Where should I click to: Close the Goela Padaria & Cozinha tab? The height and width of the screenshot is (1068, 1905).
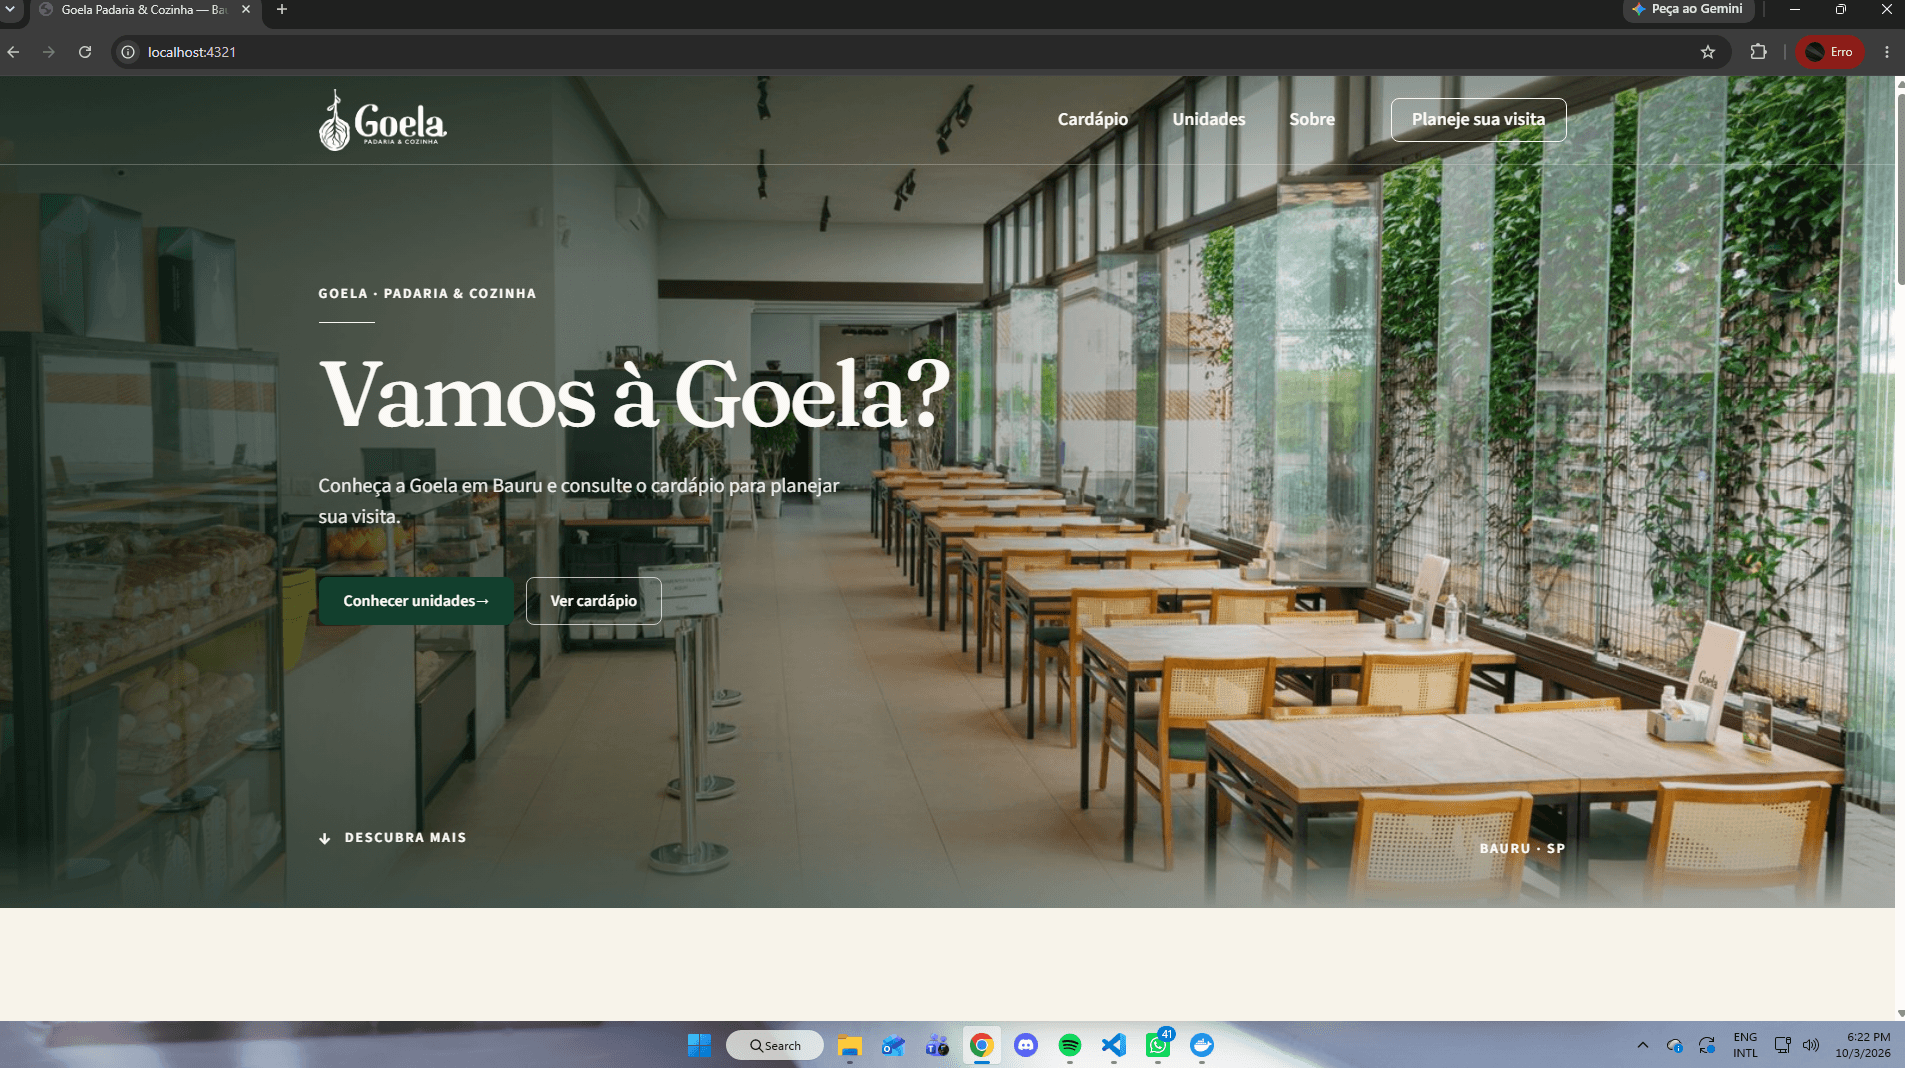(x=246, y=10)
